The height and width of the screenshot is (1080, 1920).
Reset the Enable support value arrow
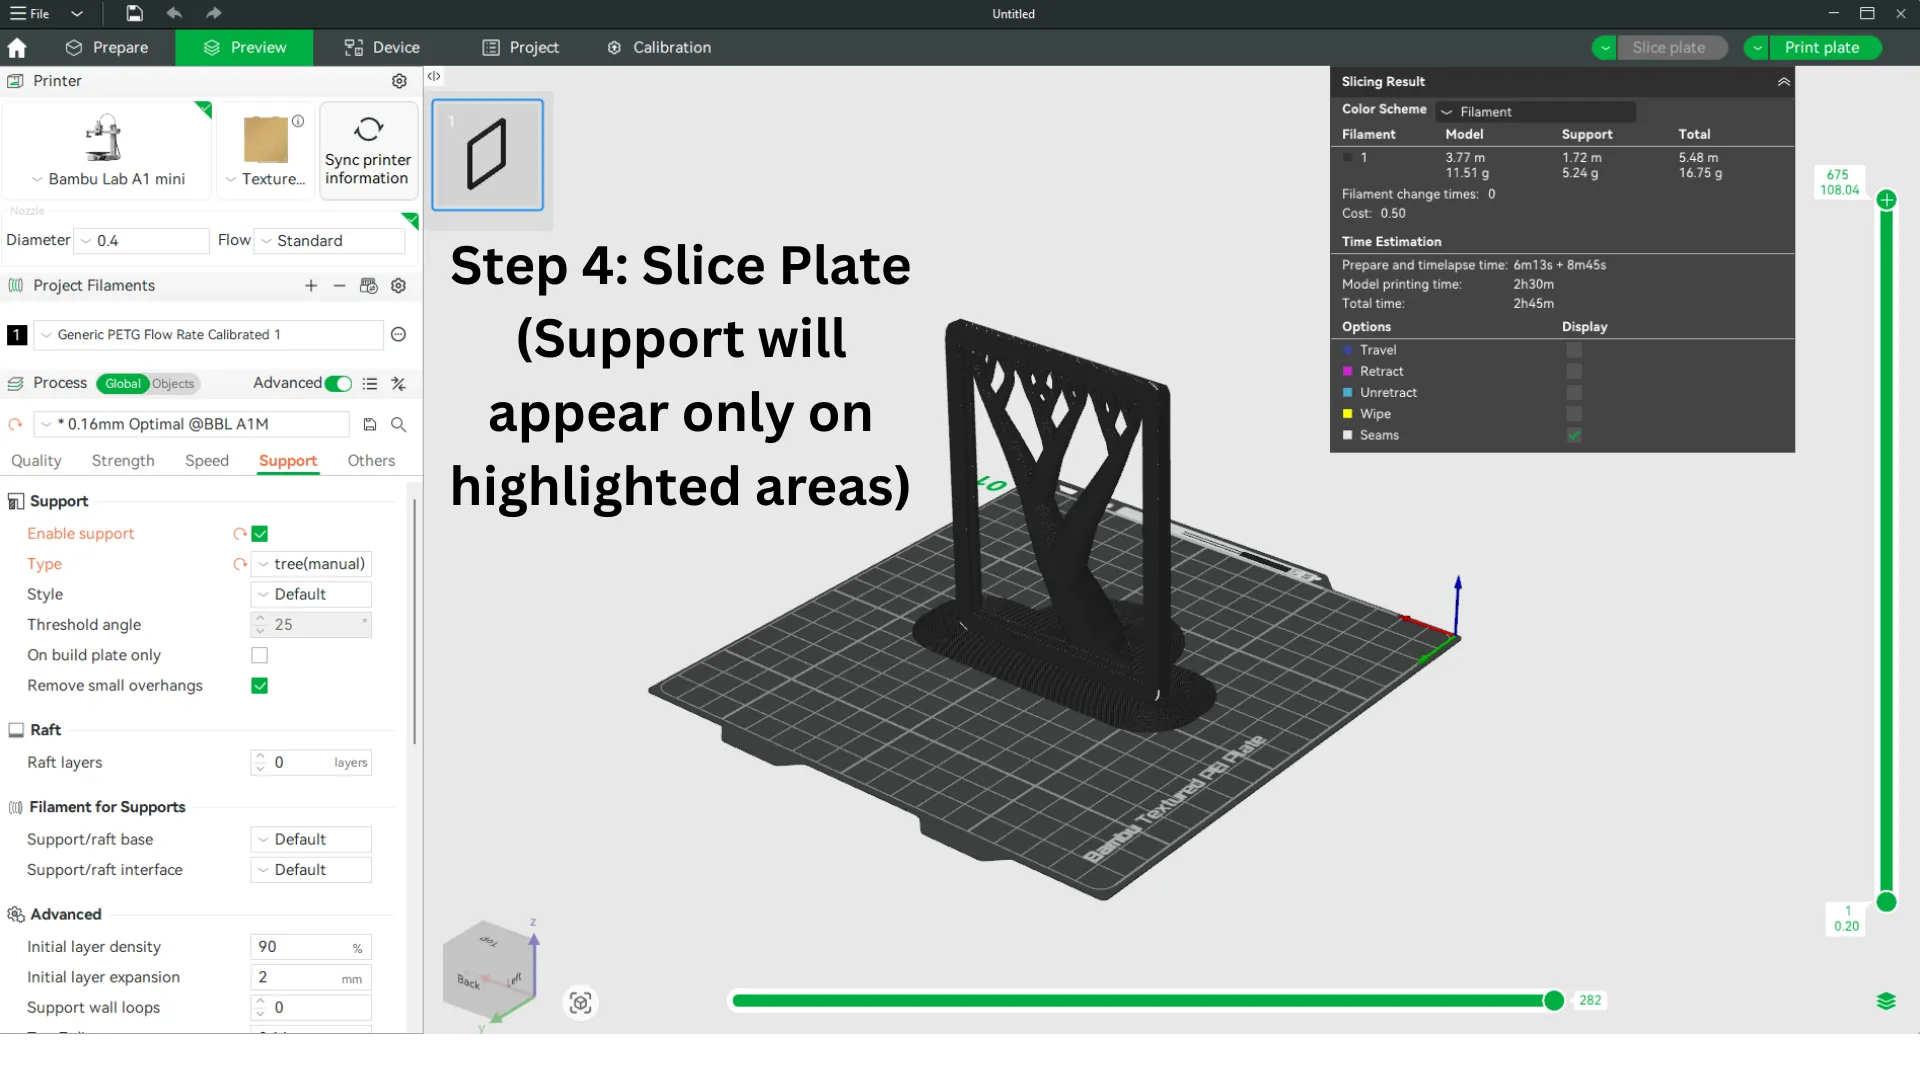coord(240,534)
